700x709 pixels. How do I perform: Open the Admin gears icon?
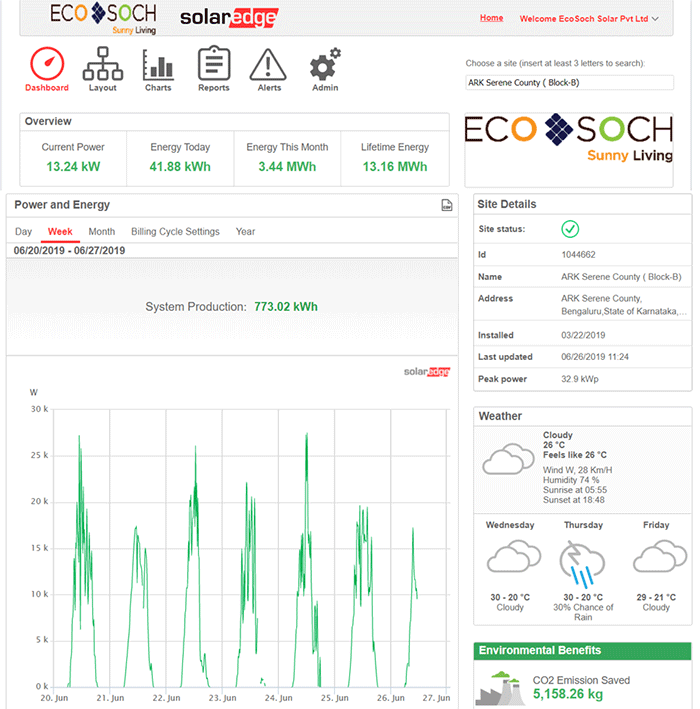pyautogui.click(x=325, y=64)
